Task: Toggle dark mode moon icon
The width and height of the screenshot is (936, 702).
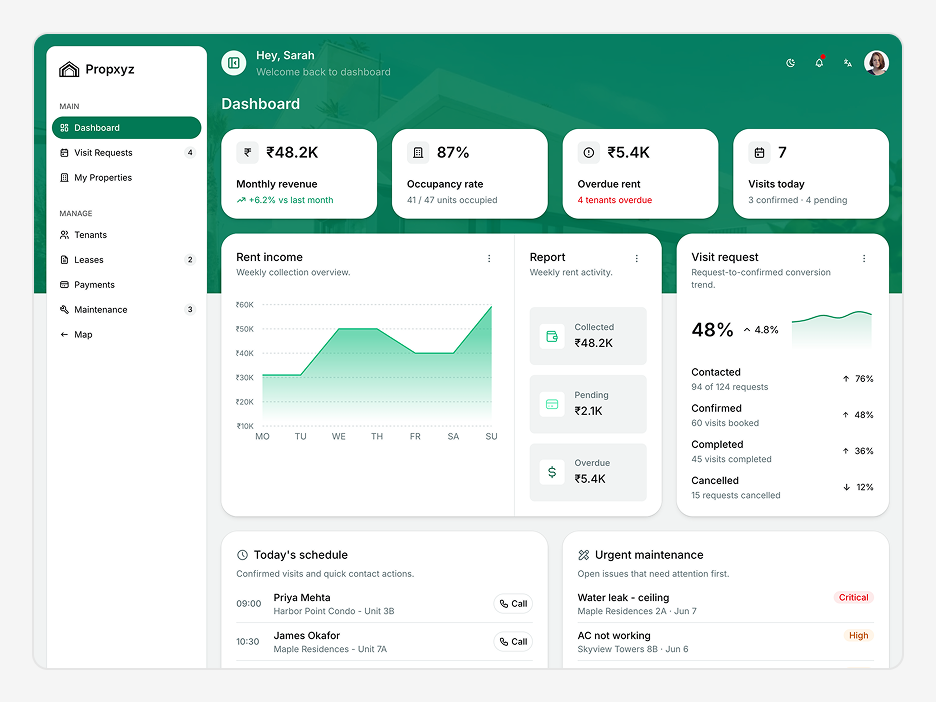Action: pyautogui.click(x=790, y=63)
